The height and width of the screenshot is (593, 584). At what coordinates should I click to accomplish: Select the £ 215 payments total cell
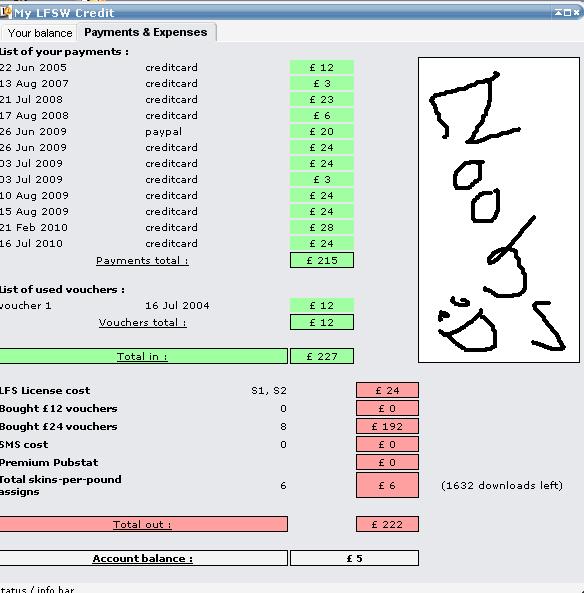coord(322,260)
